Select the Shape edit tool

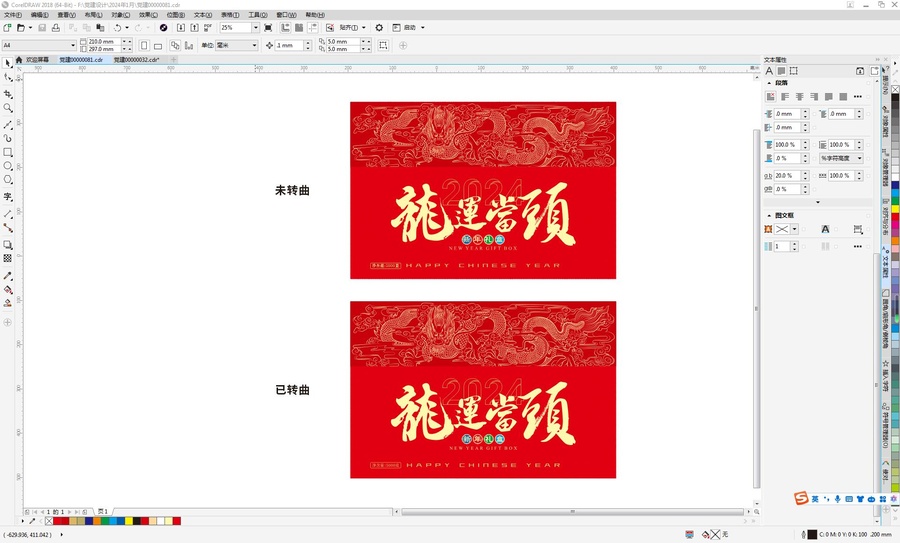(7, 77)
